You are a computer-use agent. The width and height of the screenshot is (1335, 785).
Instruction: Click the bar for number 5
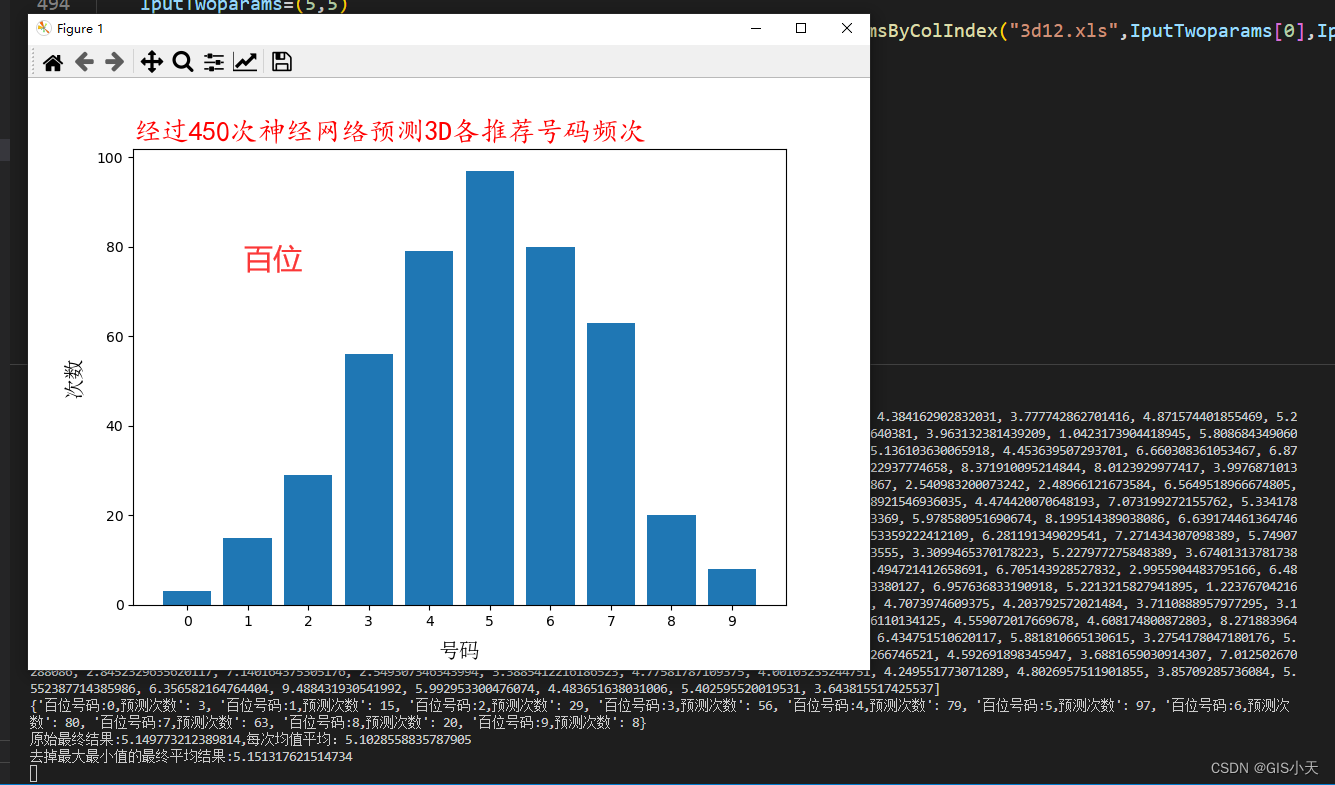click(x=490, y=388)
